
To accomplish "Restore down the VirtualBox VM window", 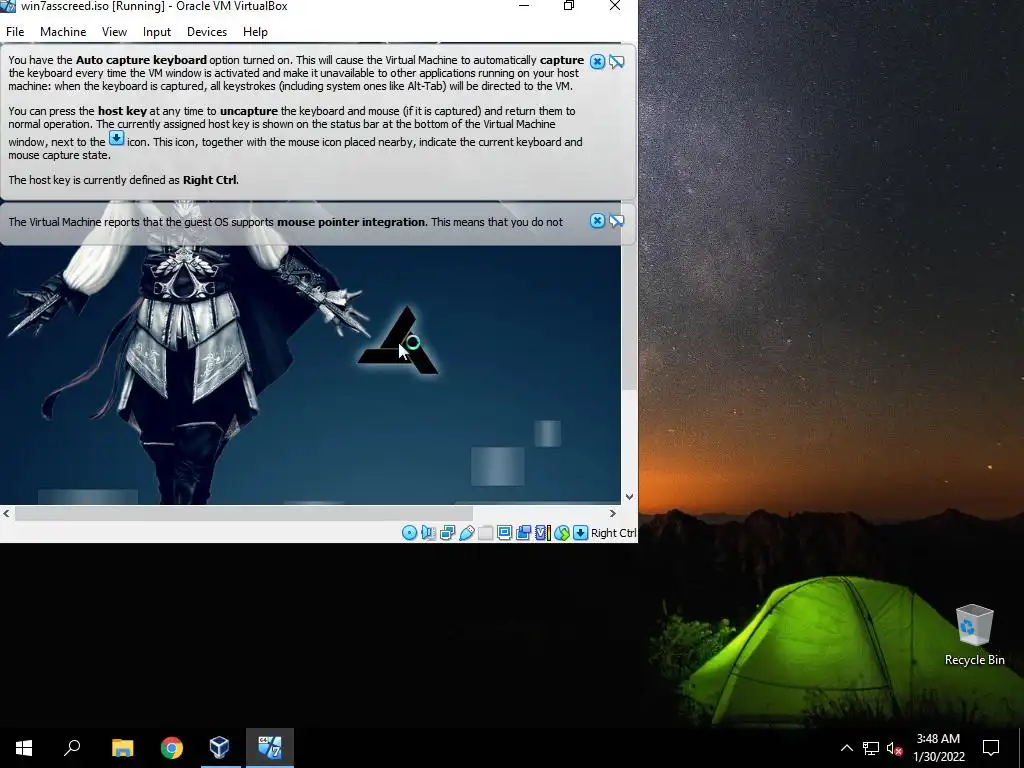I will [569, 6].
